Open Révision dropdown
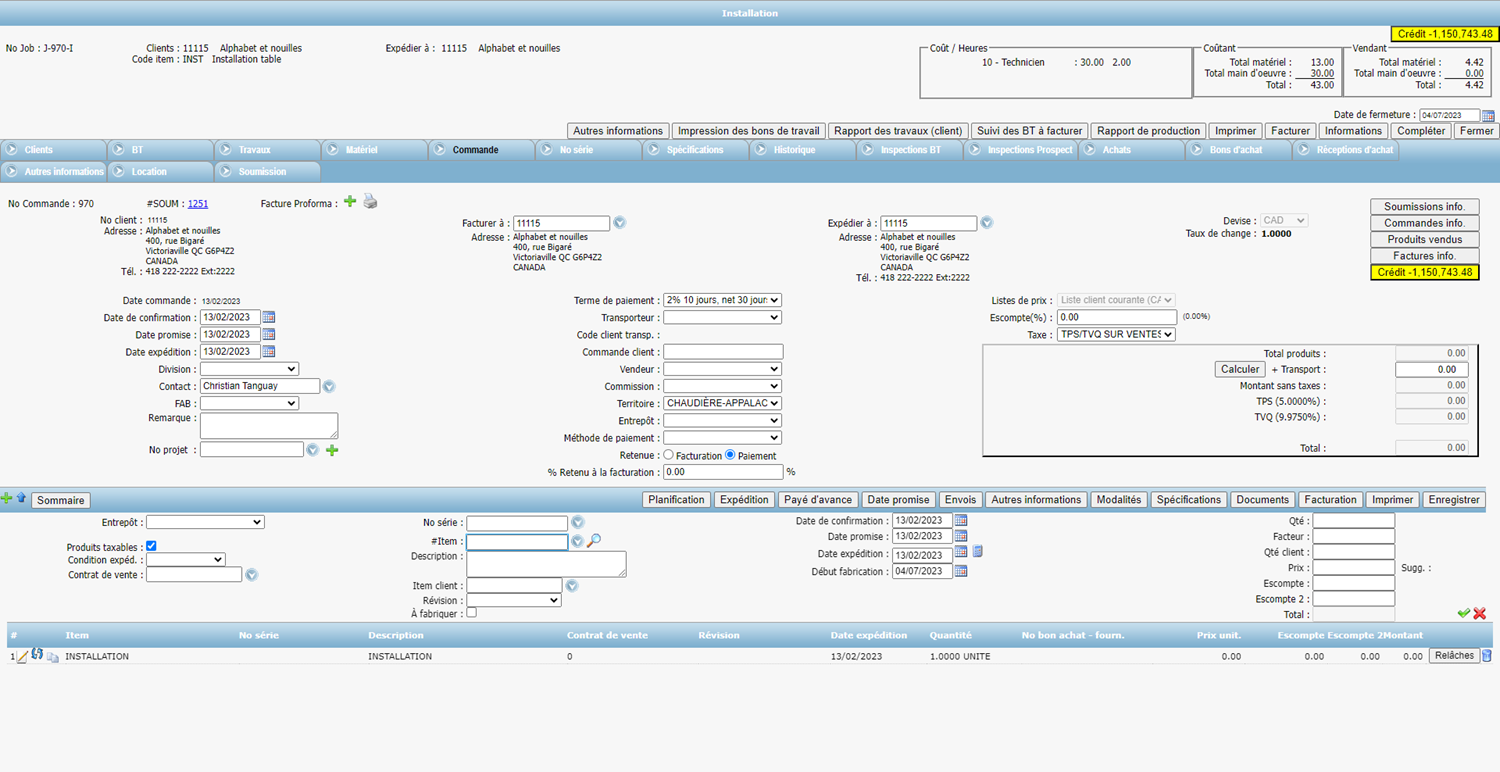This screenshot has width=1500, height=772. pos(514,600)
